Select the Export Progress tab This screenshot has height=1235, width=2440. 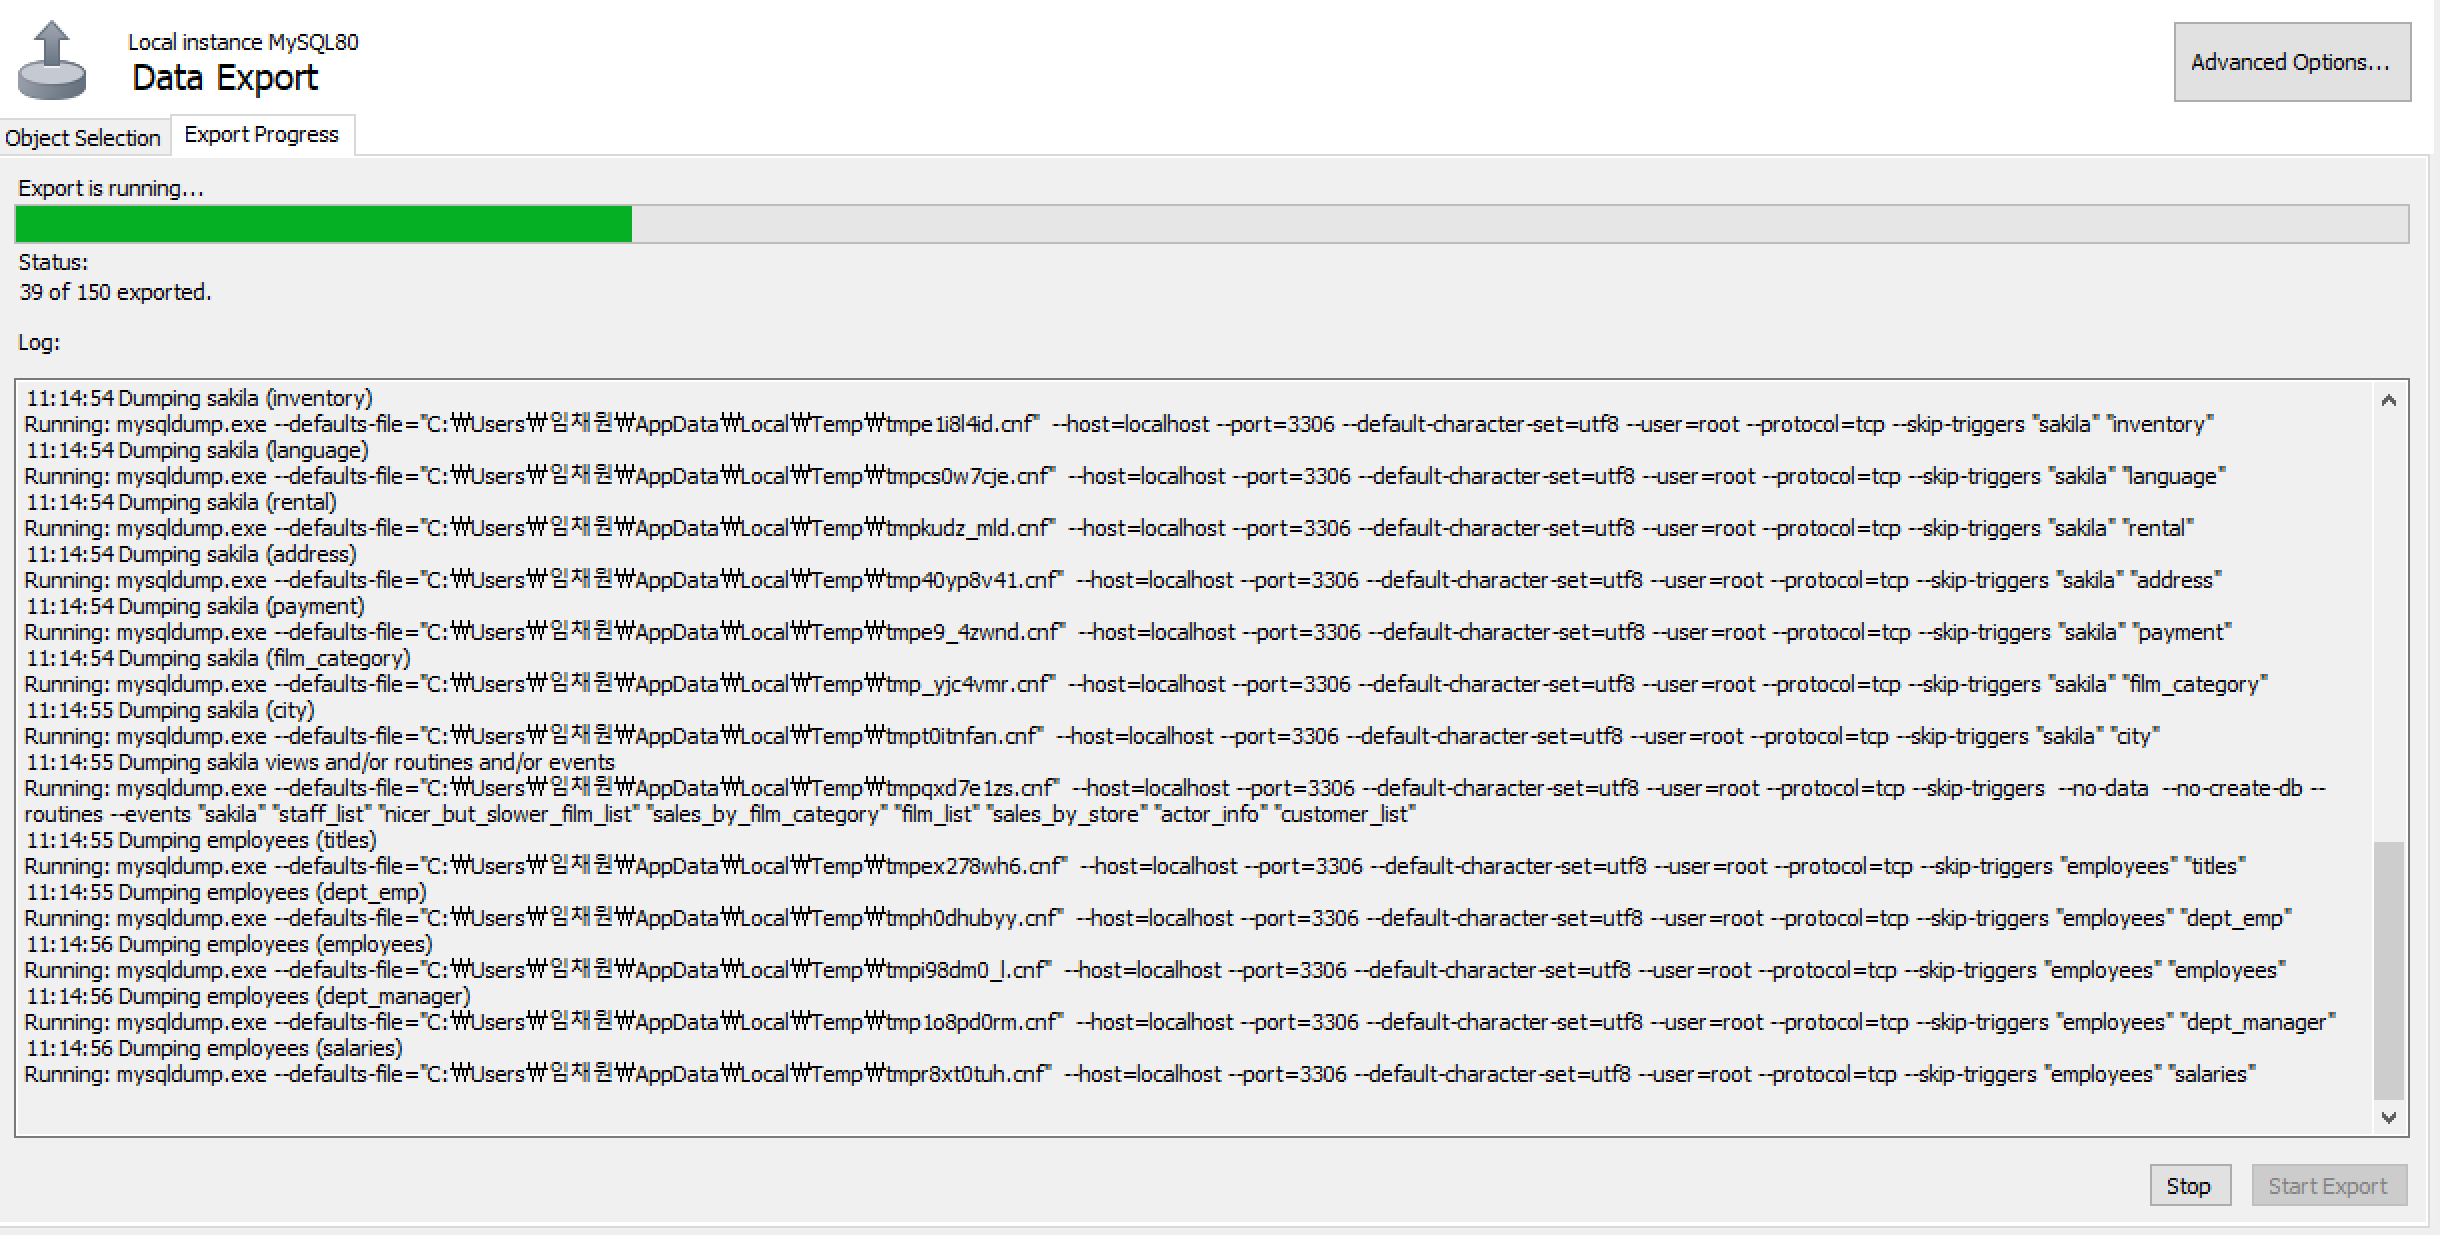pos(262,135)
